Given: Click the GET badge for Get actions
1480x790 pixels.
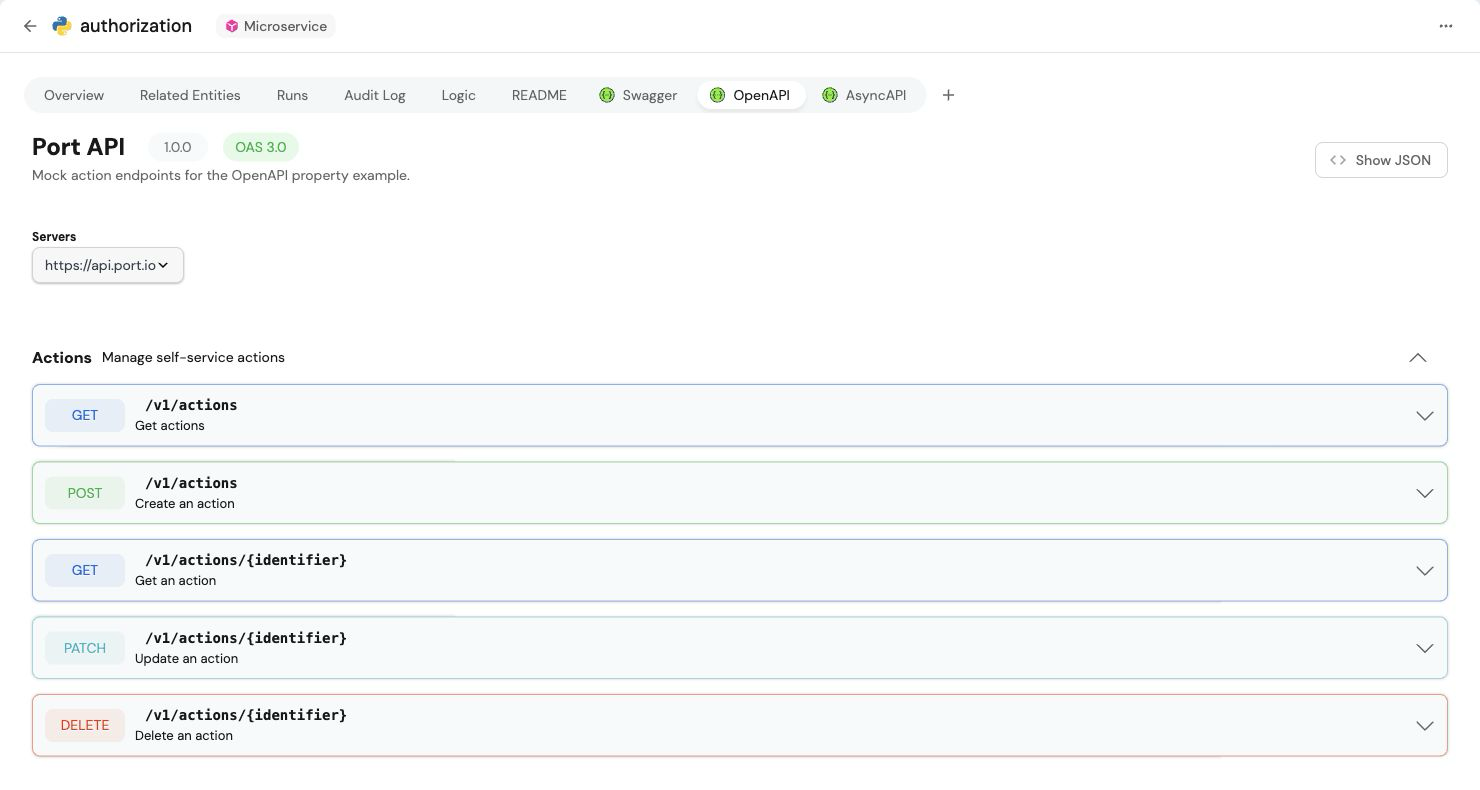Looking at the screenshot, I should tap(85, 415).
